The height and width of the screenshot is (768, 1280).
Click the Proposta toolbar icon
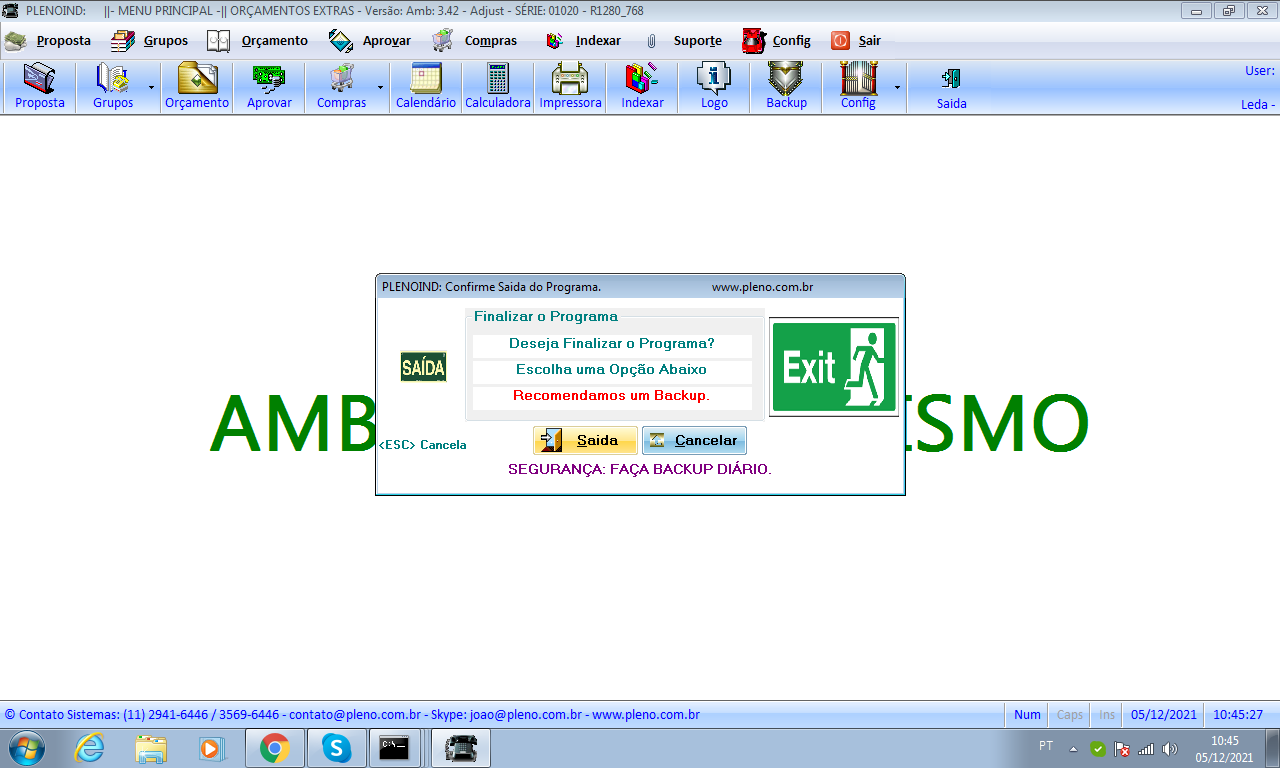40,87
